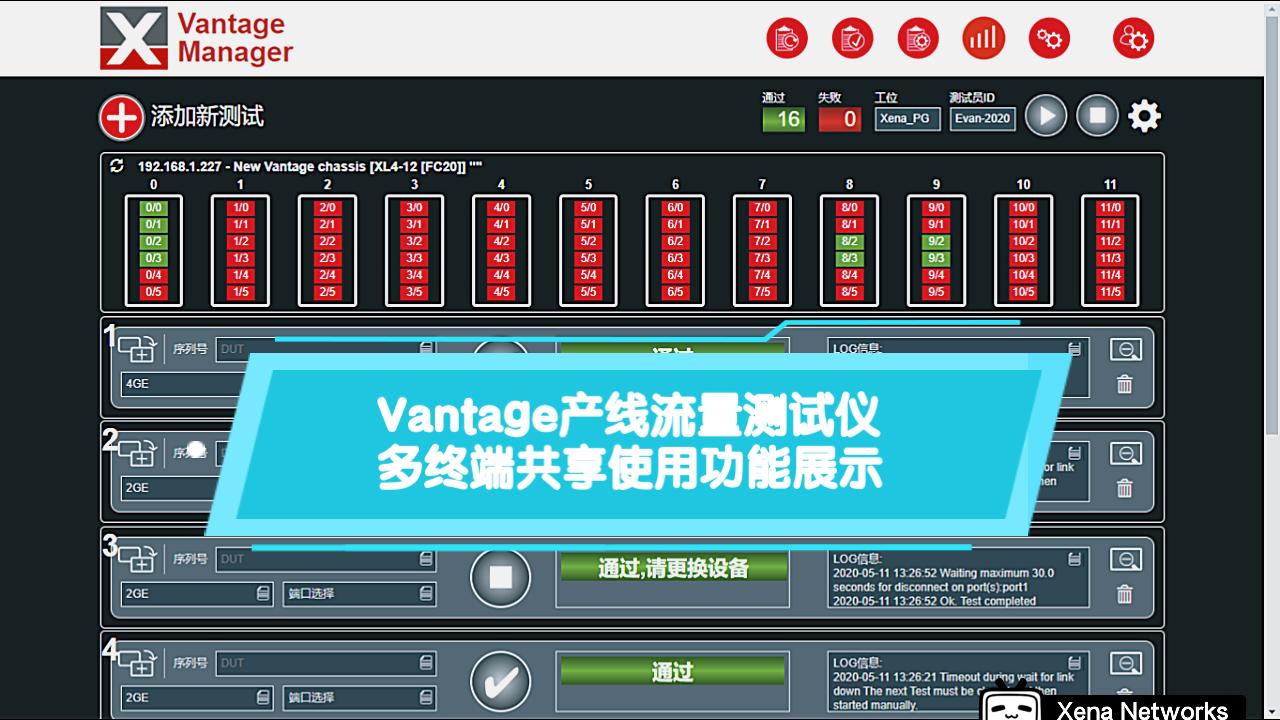The width and height of the screenshot is (1280, 720).
Task: Click the test validation clipboard icon
Action: [852, 38]
